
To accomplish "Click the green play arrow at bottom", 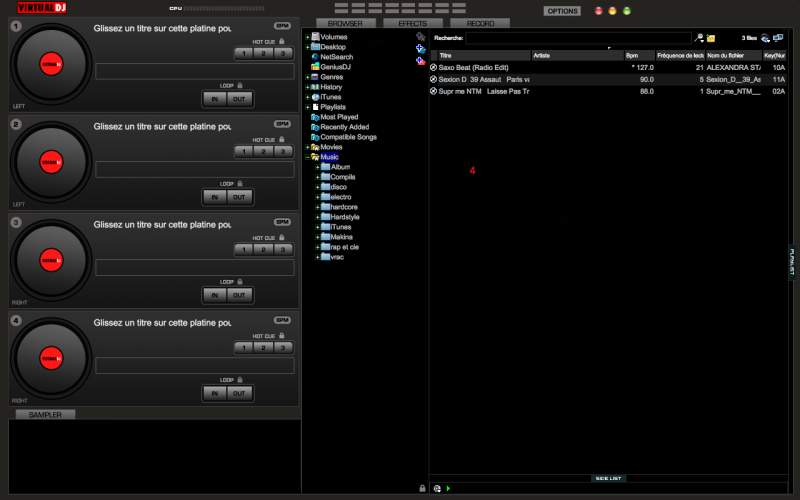I will 448,488.
